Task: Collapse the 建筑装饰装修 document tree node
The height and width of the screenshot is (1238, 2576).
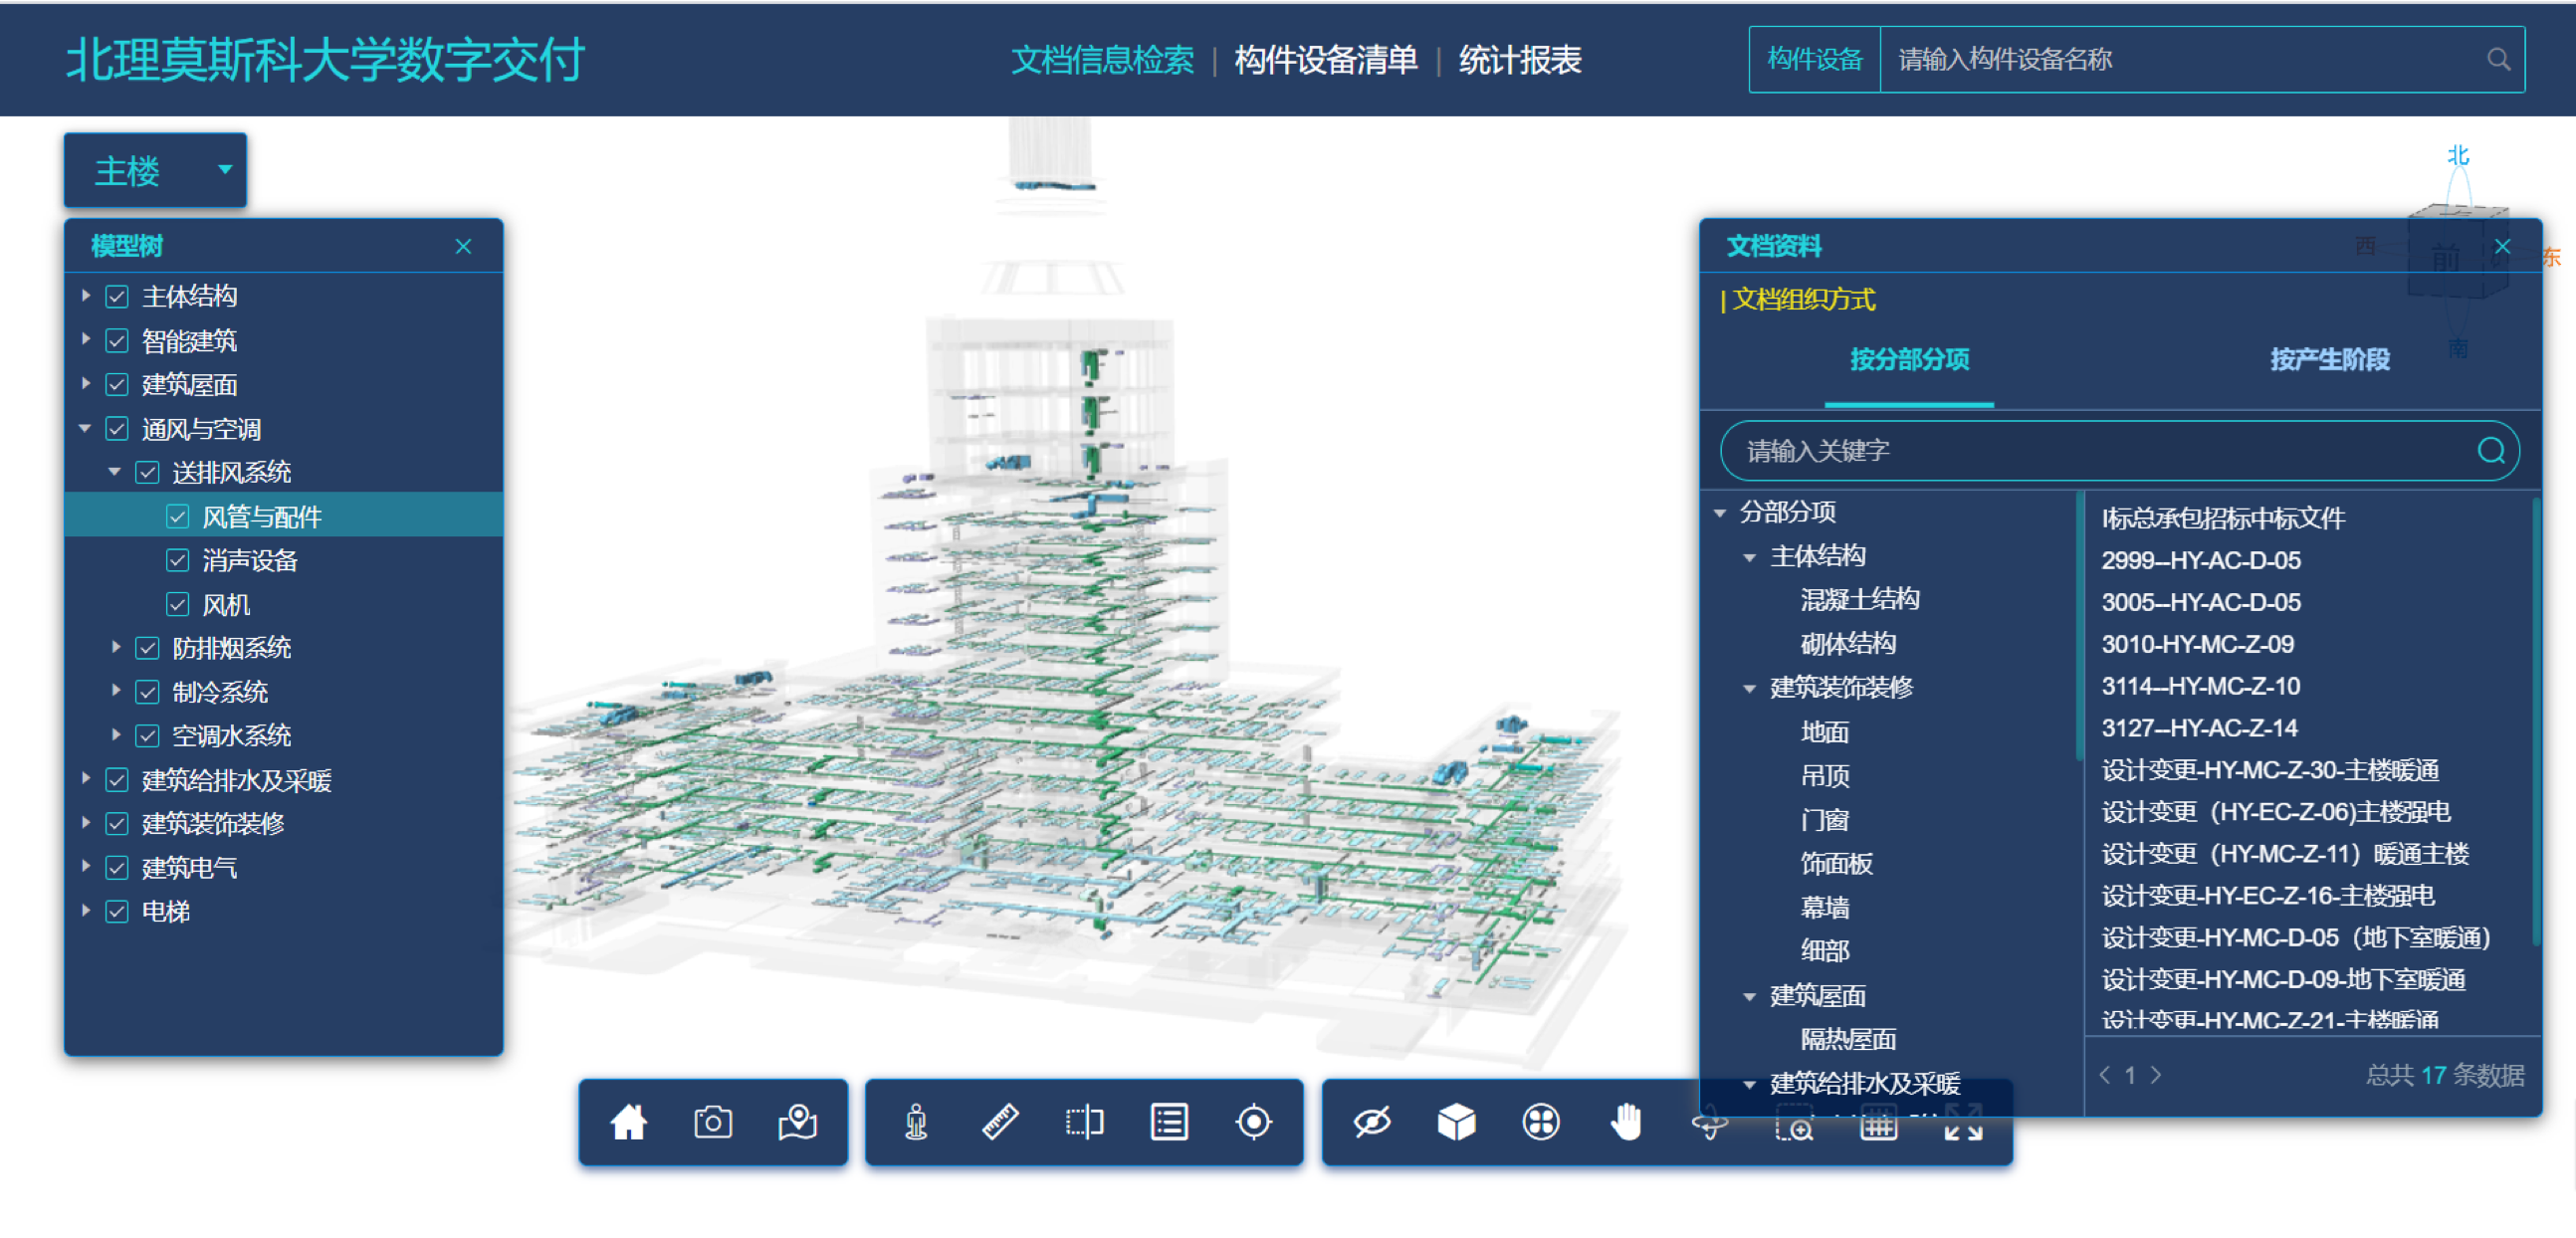Action: pyautogui.click(x=1750, y=689)
